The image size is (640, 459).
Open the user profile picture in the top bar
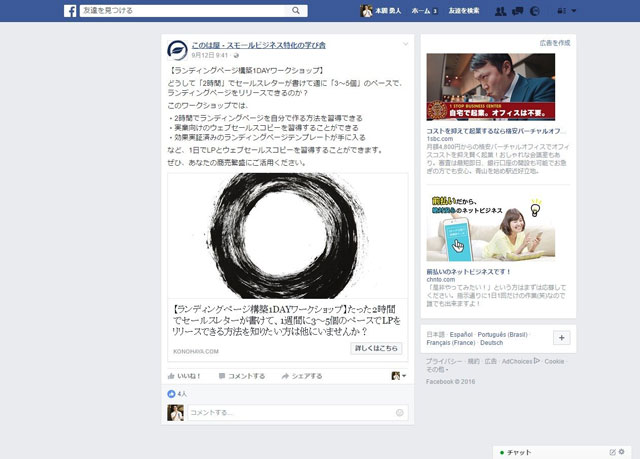pyautogui.click(x=366, y=11)
